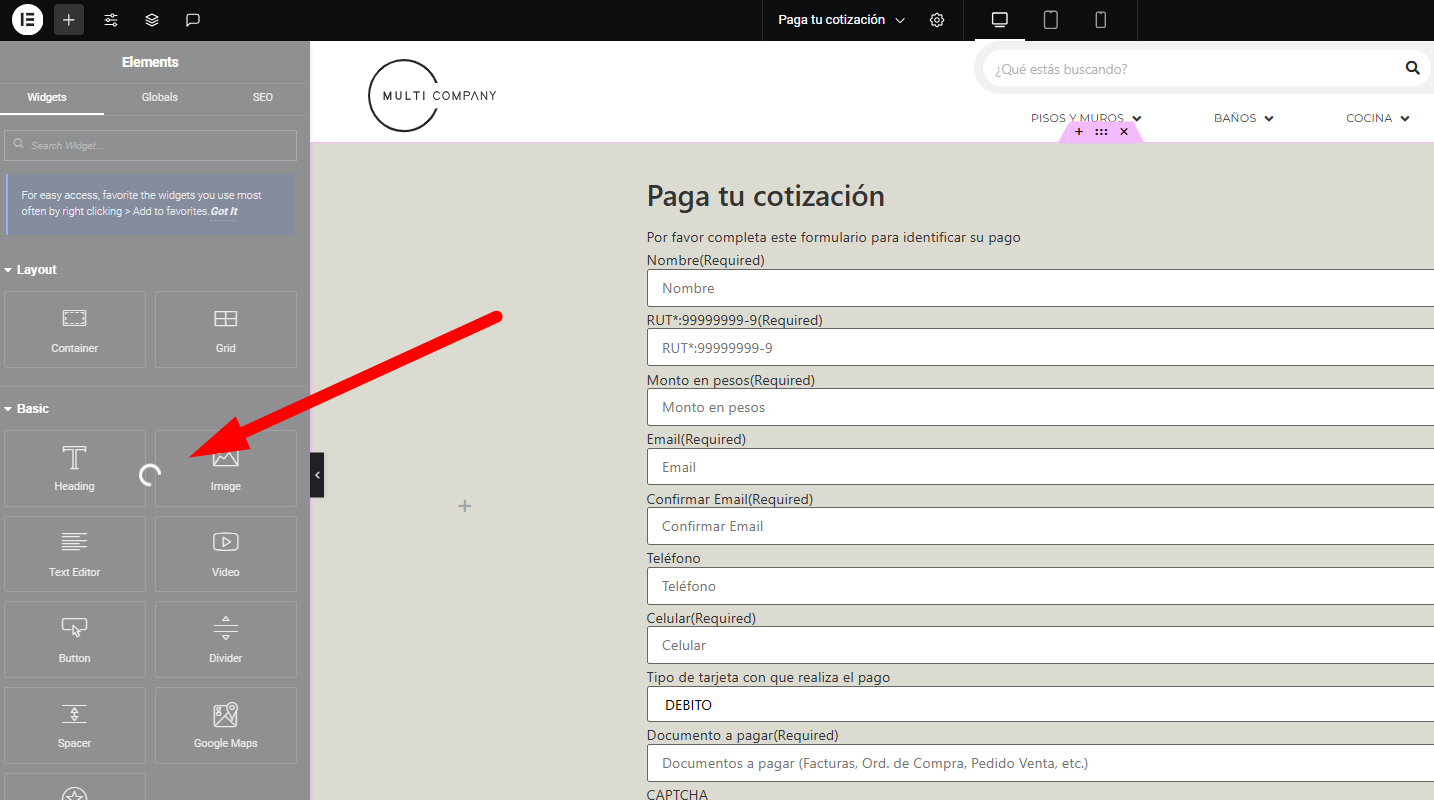The width and height of the screenshot is (1434, 800).
Task: Select the Image widget
Action: tap(226, 468)
